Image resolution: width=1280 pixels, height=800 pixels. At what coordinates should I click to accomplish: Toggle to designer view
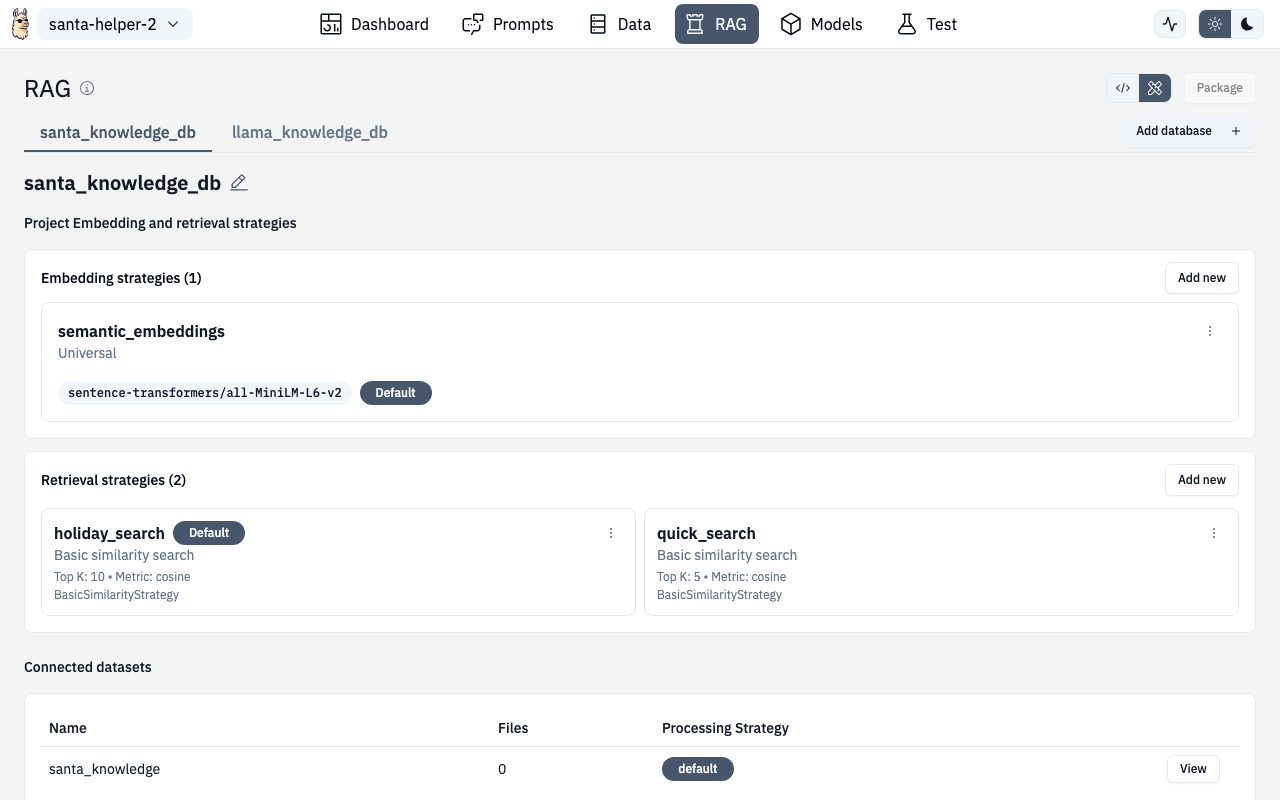point(1155,88)
